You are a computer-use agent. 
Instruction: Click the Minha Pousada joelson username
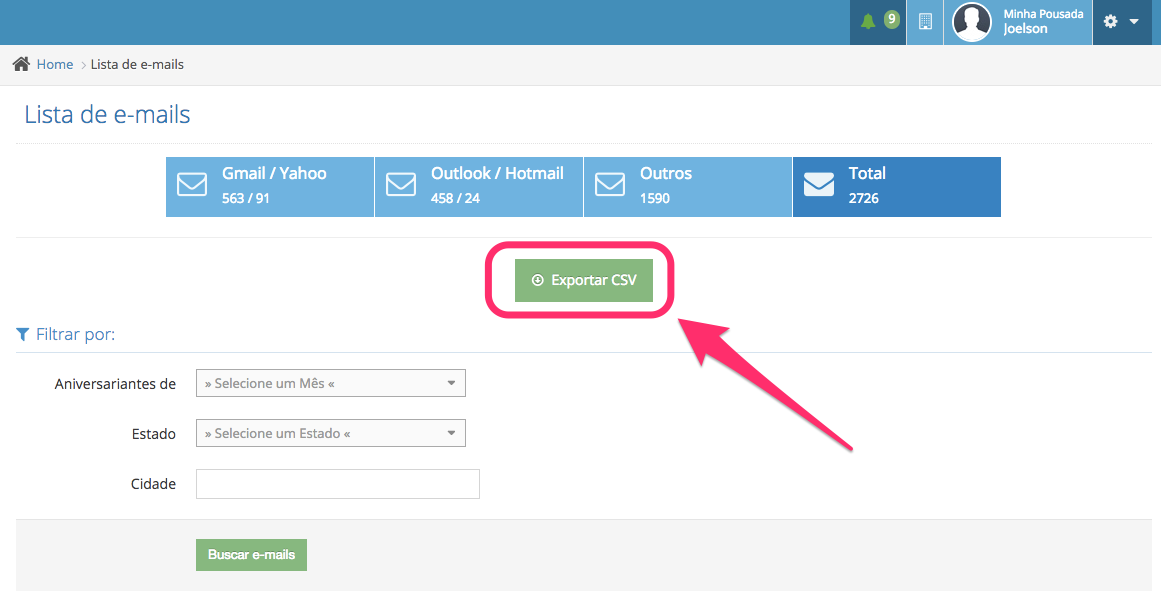point(1043,22)
